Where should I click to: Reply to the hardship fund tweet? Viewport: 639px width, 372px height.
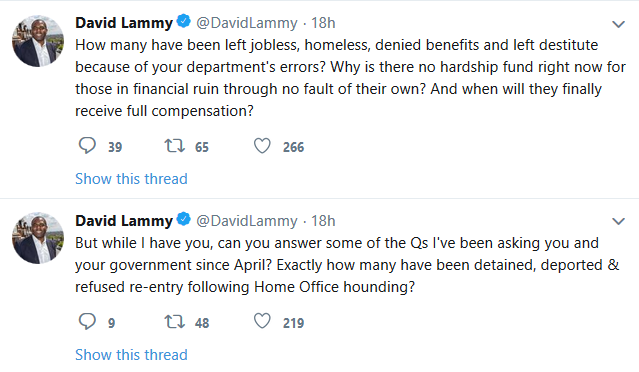tap(87, 145)
